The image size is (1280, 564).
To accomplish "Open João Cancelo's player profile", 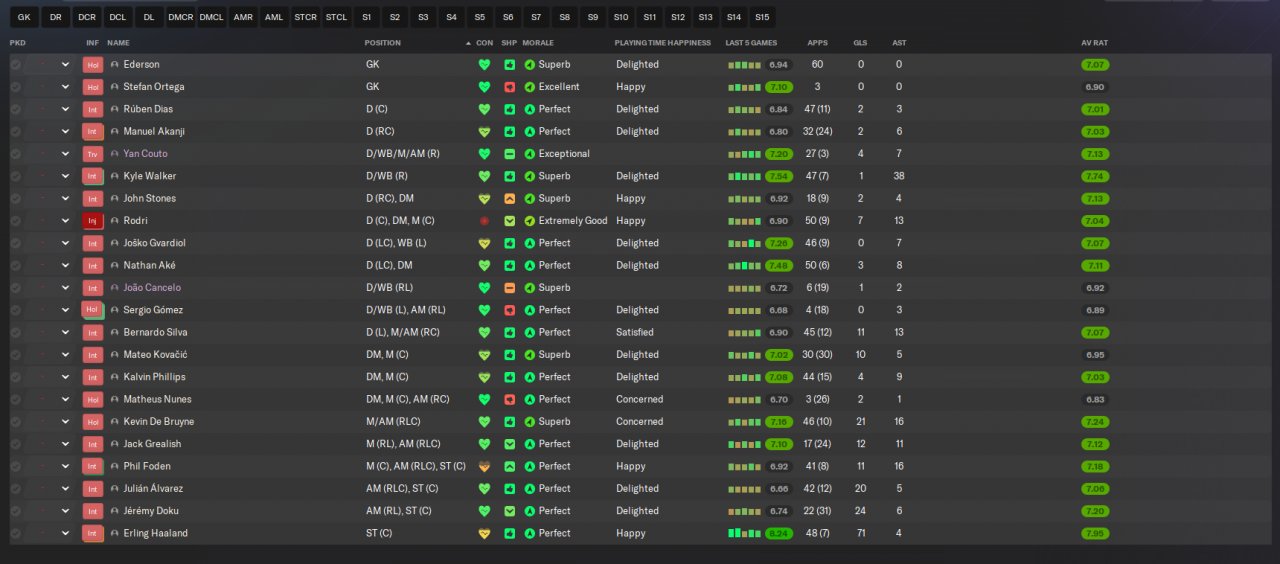I will pyautogui.click(x=152, y=288).
